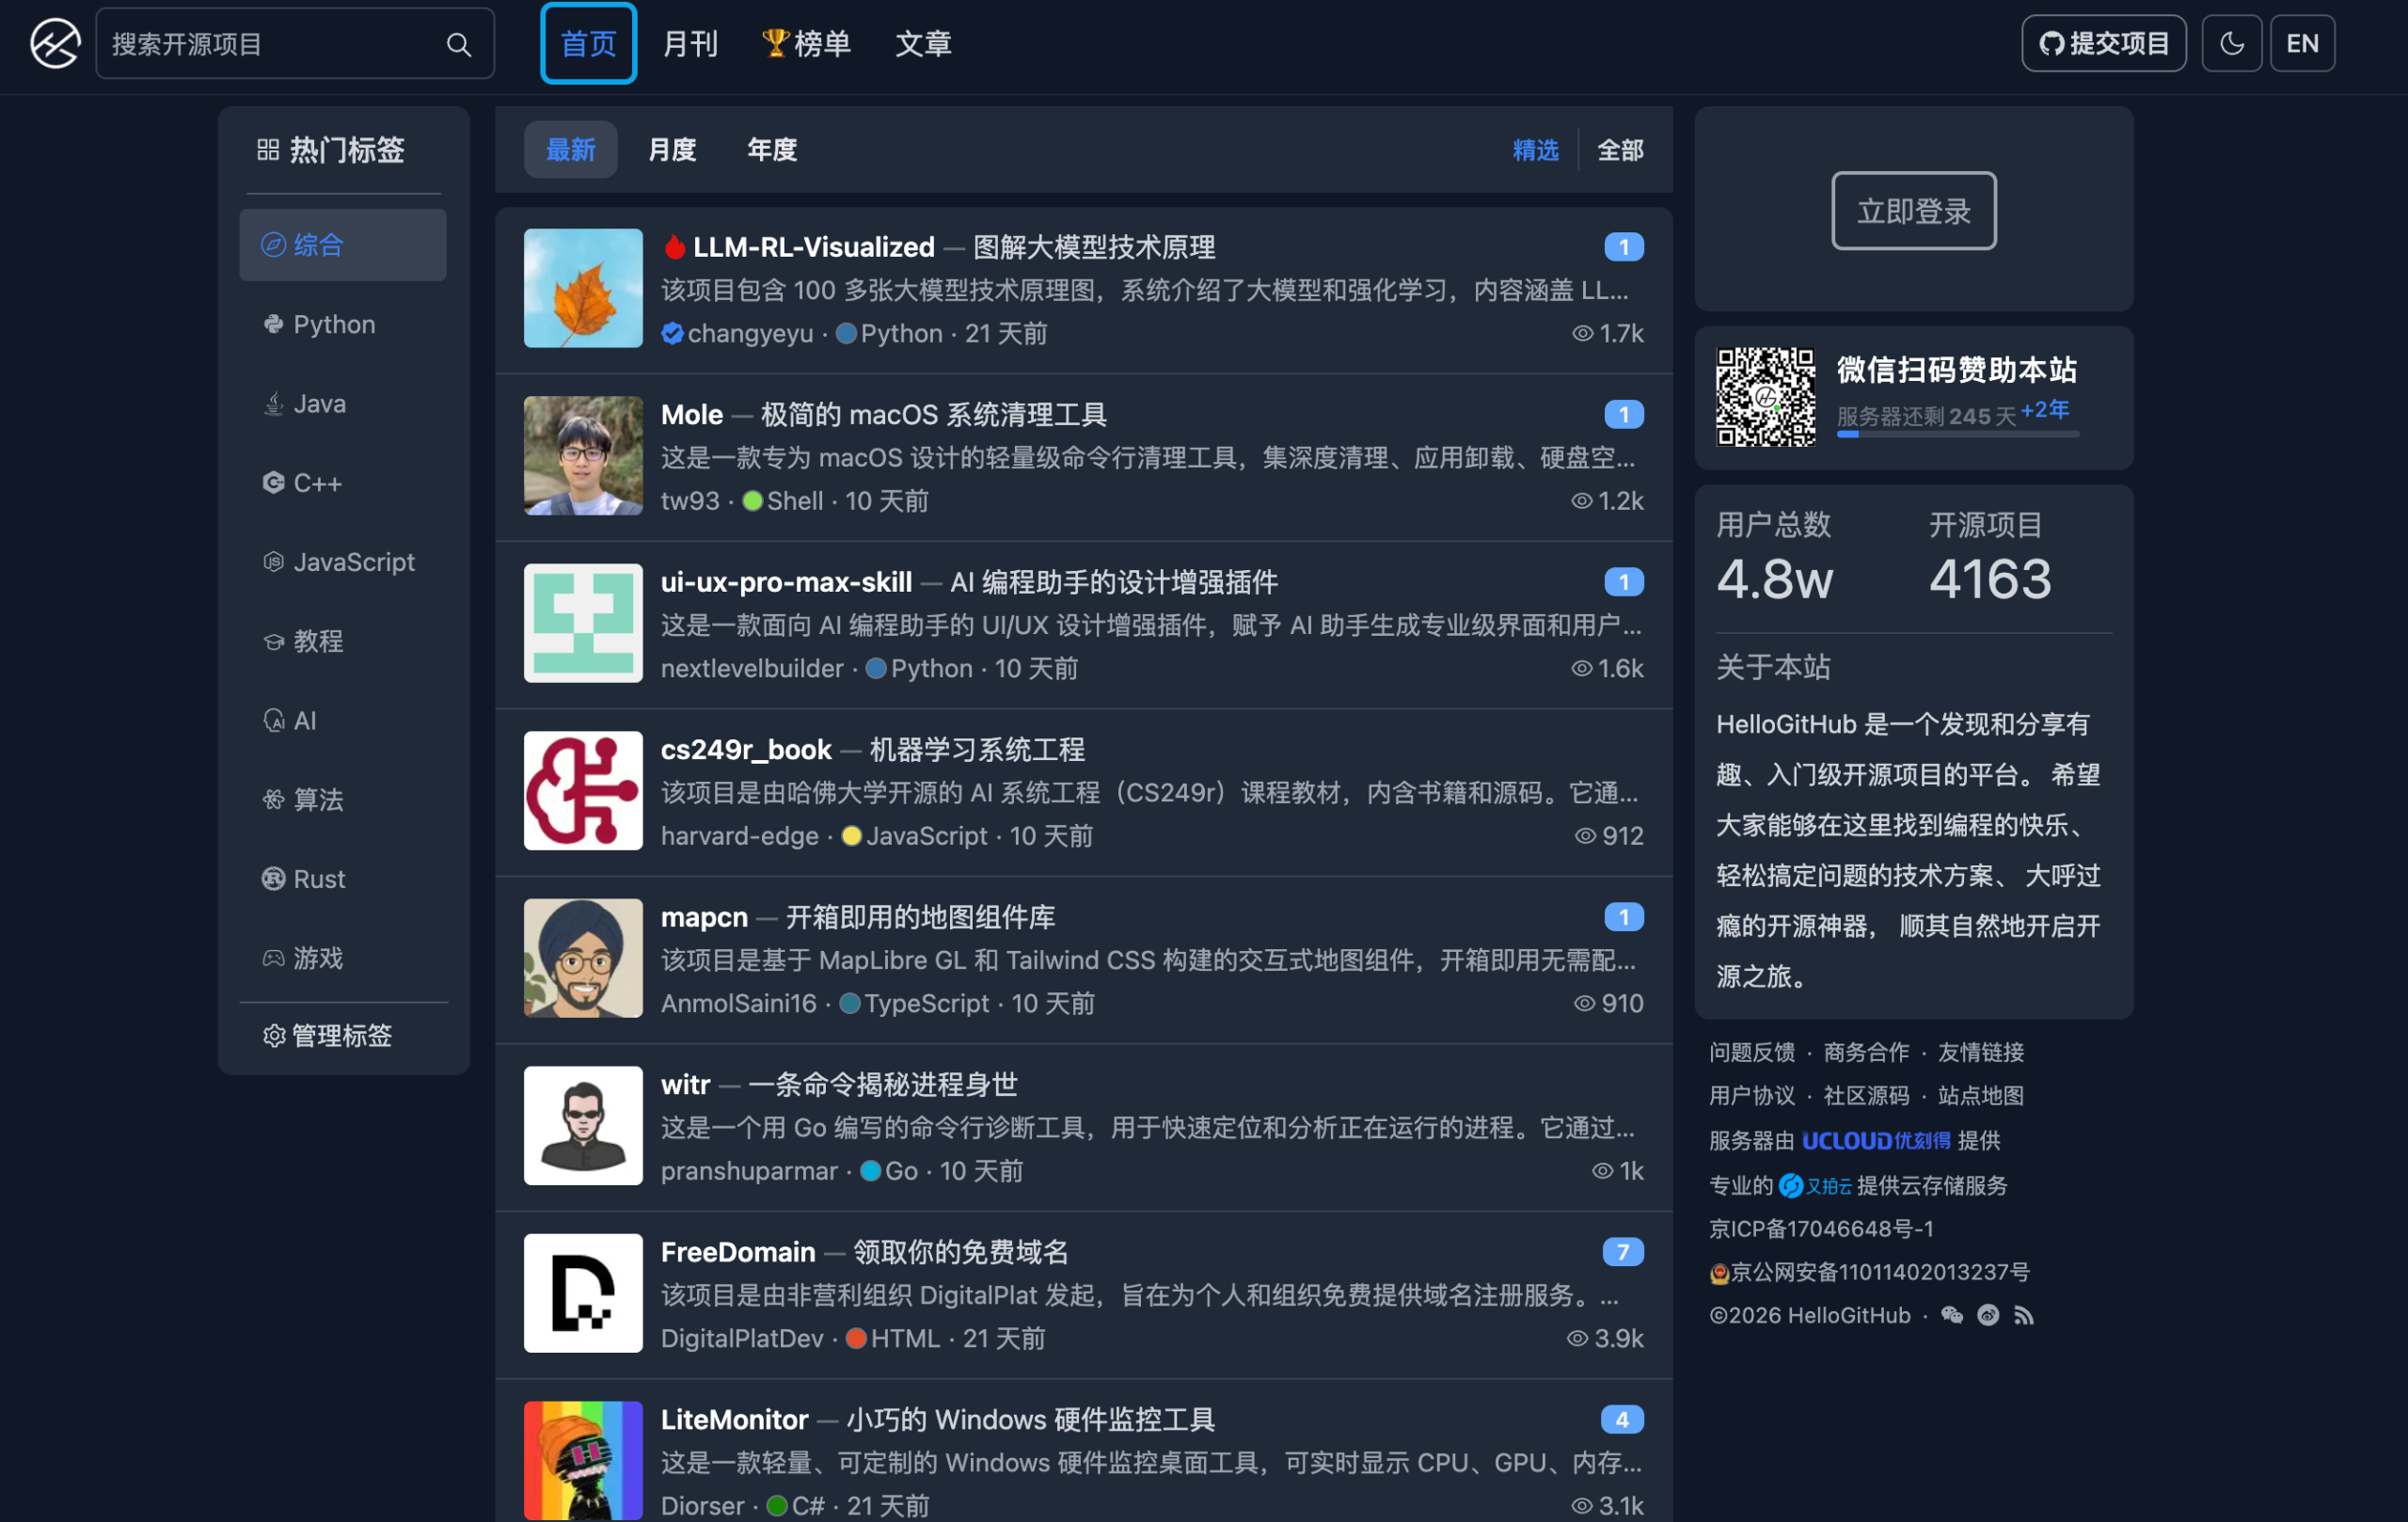Switch language to EN
This screenshot has height=1522, width=2408.
coord(2302,43)
